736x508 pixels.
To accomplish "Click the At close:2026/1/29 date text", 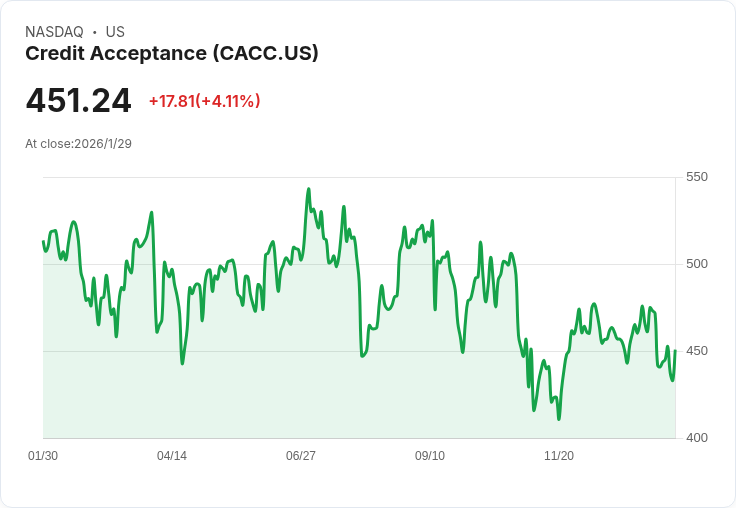I will pos(78,144).
